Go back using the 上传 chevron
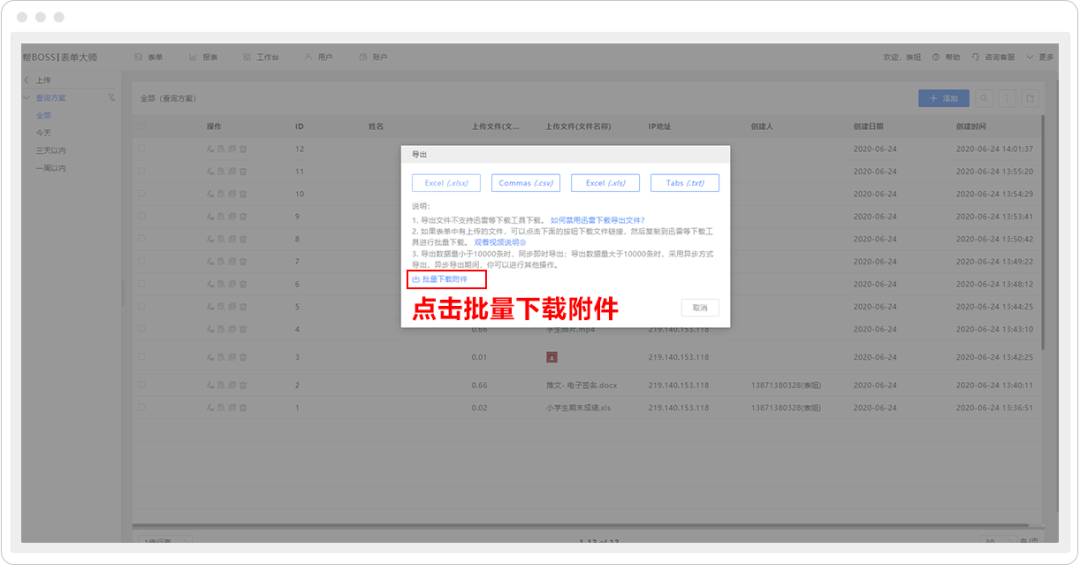The width and height of the screenshot is (1080, 565). (27, 80)
